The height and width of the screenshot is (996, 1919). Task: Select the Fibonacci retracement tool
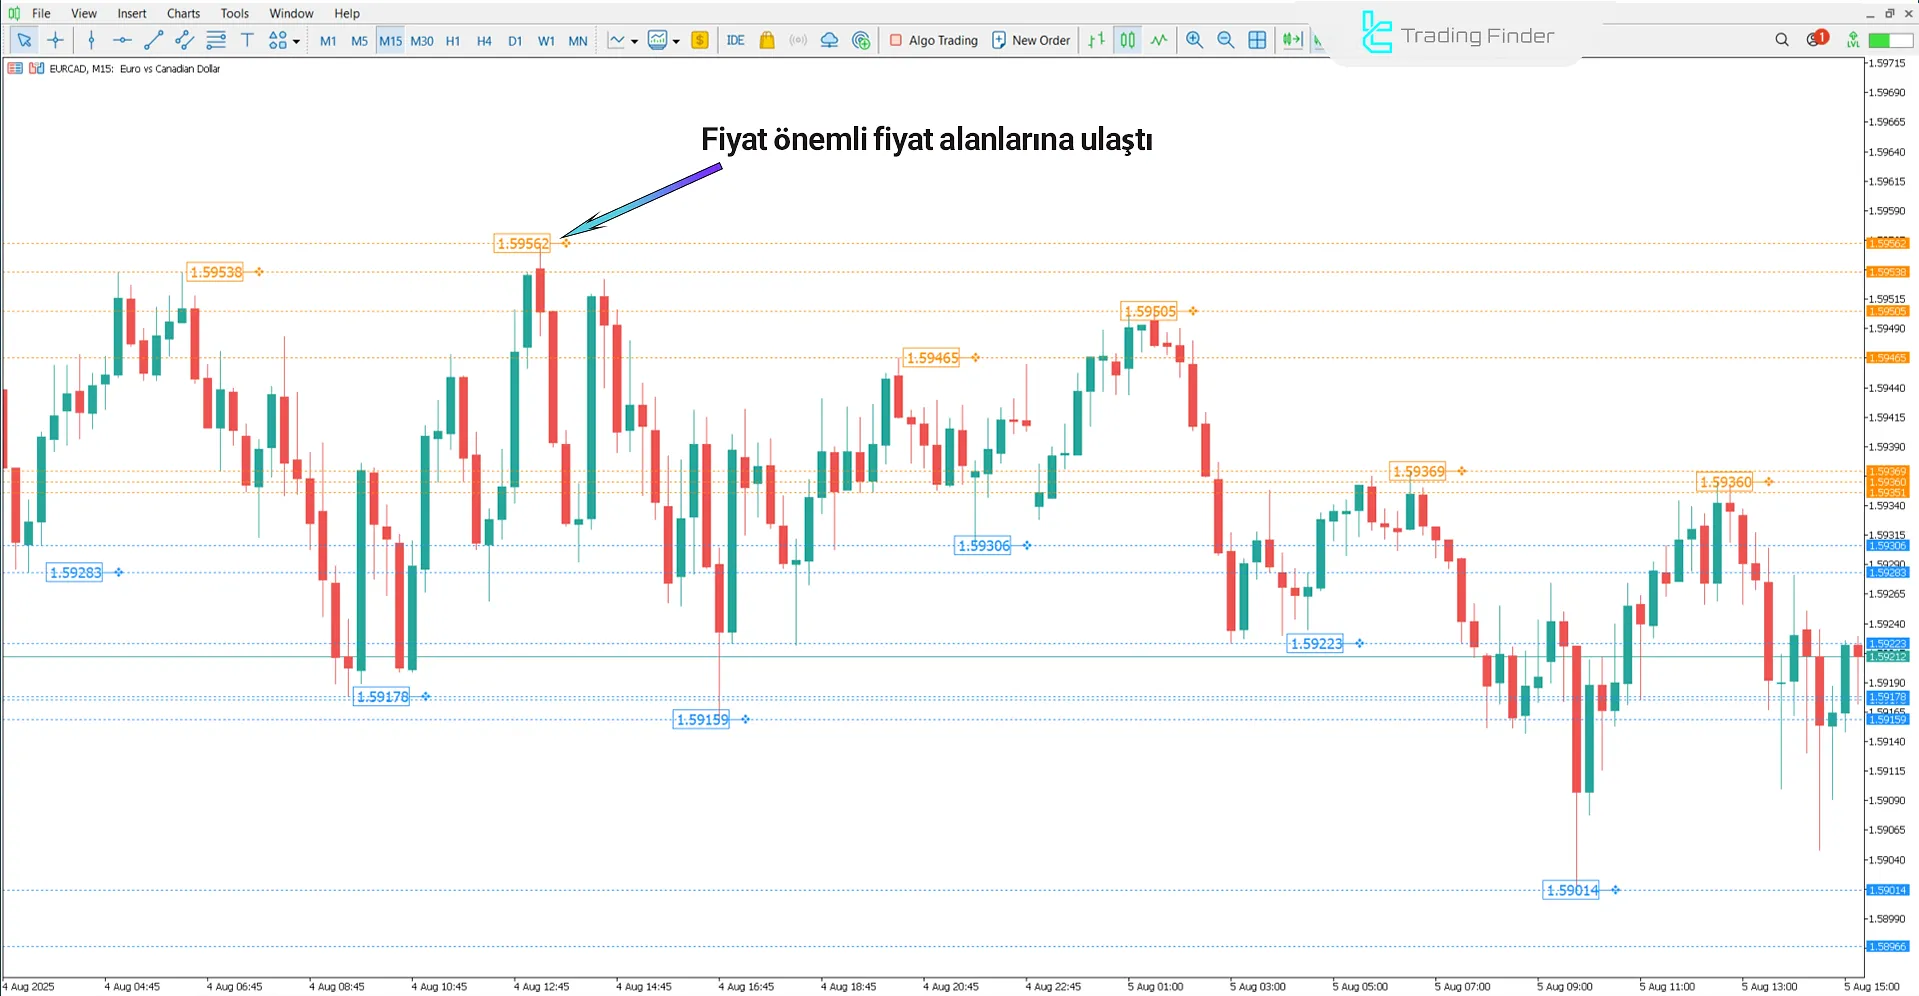pos(216,40)
